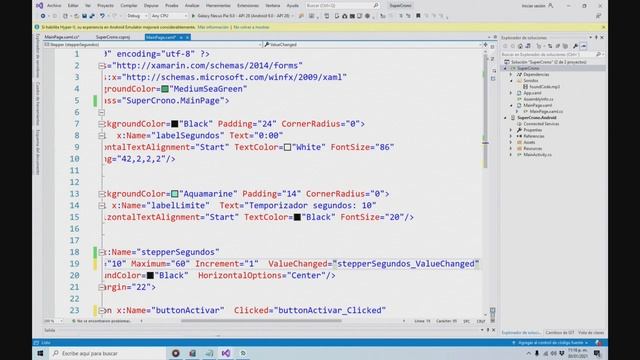Image resolution: width=640 pixels, height=360 pixels.
Task: Close the active MainPage.xaml tab
Action: click(x=187, y=37)
